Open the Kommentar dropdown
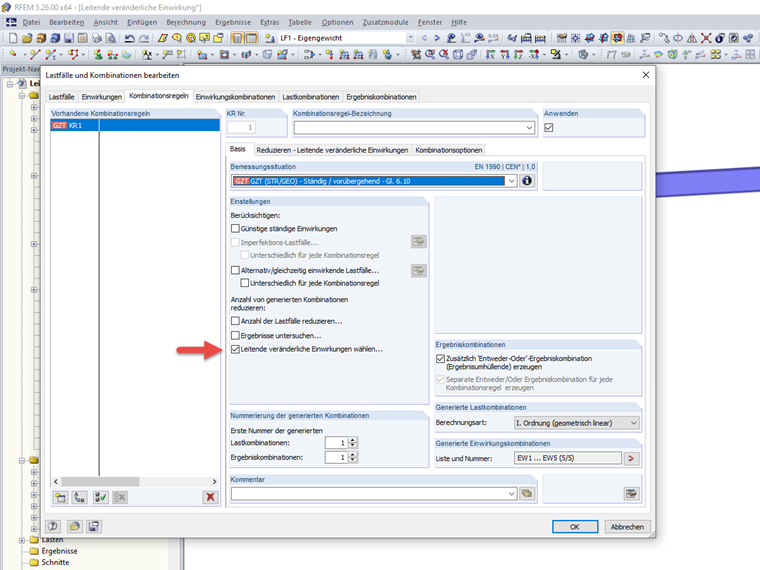This screenshot has width=760, height=570. [x=511, y=493]
